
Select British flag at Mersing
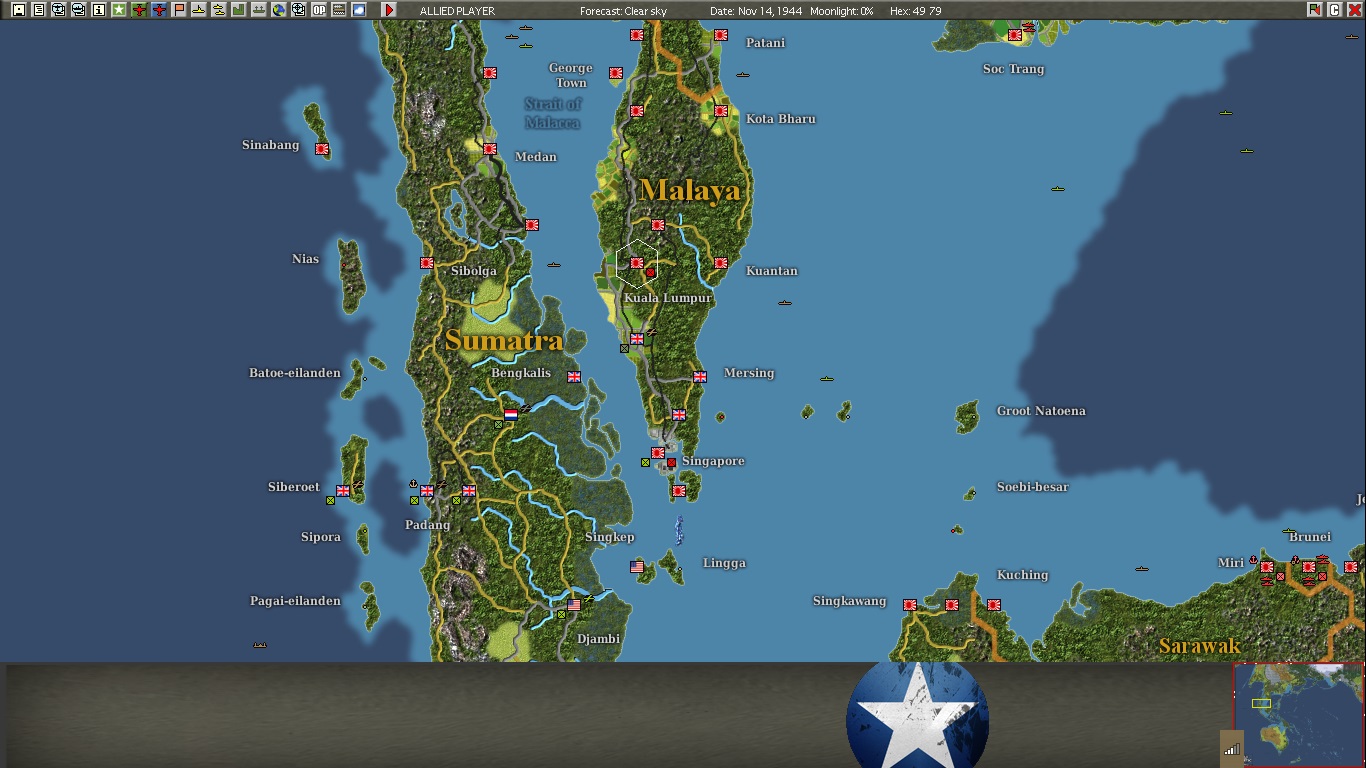click(700, 377)
